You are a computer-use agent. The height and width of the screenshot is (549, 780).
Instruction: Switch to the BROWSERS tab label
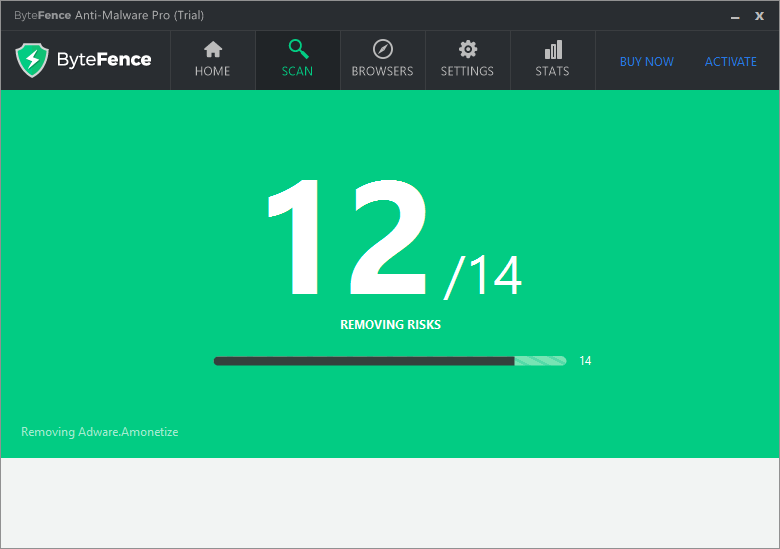(383, 71)
